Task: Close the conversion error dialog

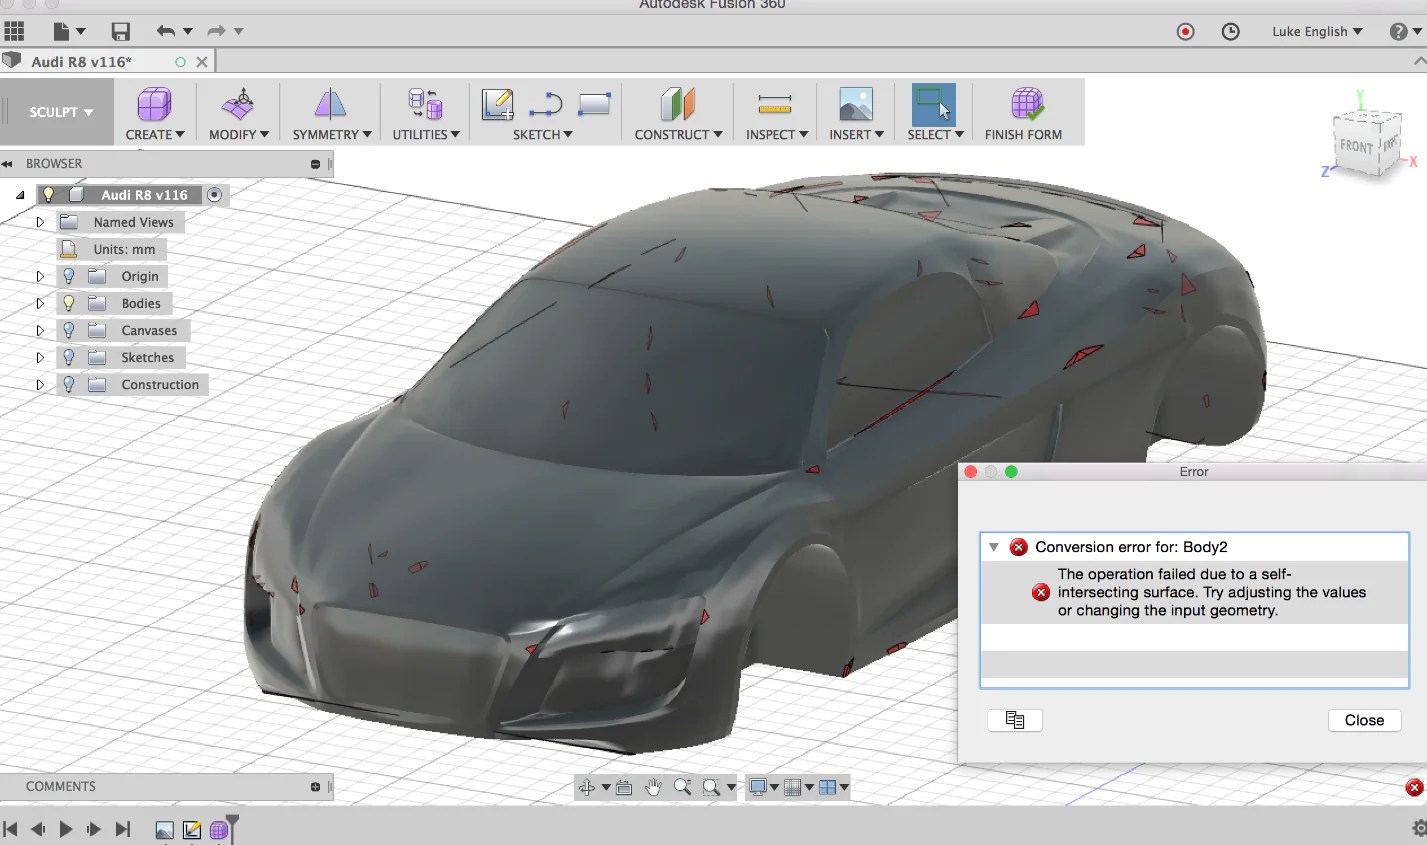Action: (x=1363, y=720)
